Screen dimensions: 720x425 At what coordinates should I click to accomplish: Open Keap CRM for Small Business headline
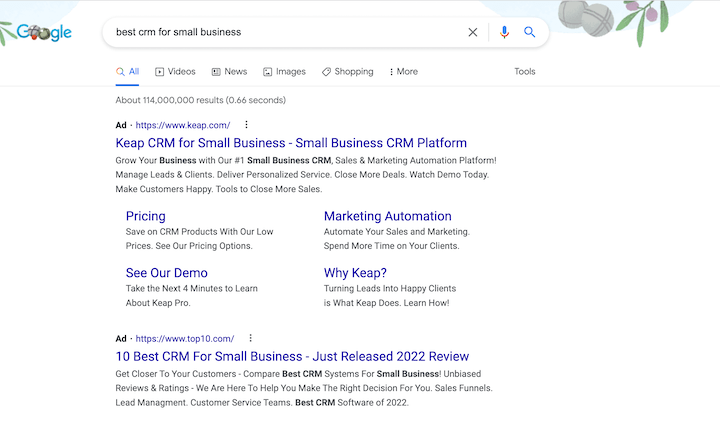click(291, 143)
